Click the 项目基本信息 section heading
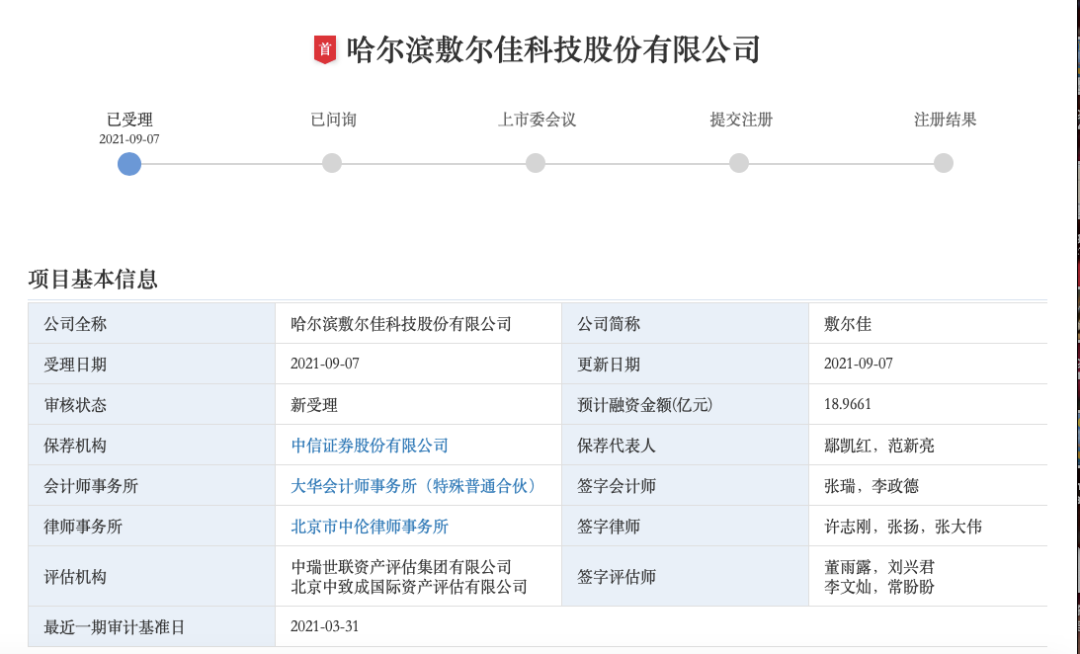The height and width of the screenshot is (654, 1080). [x=93, y=279]
